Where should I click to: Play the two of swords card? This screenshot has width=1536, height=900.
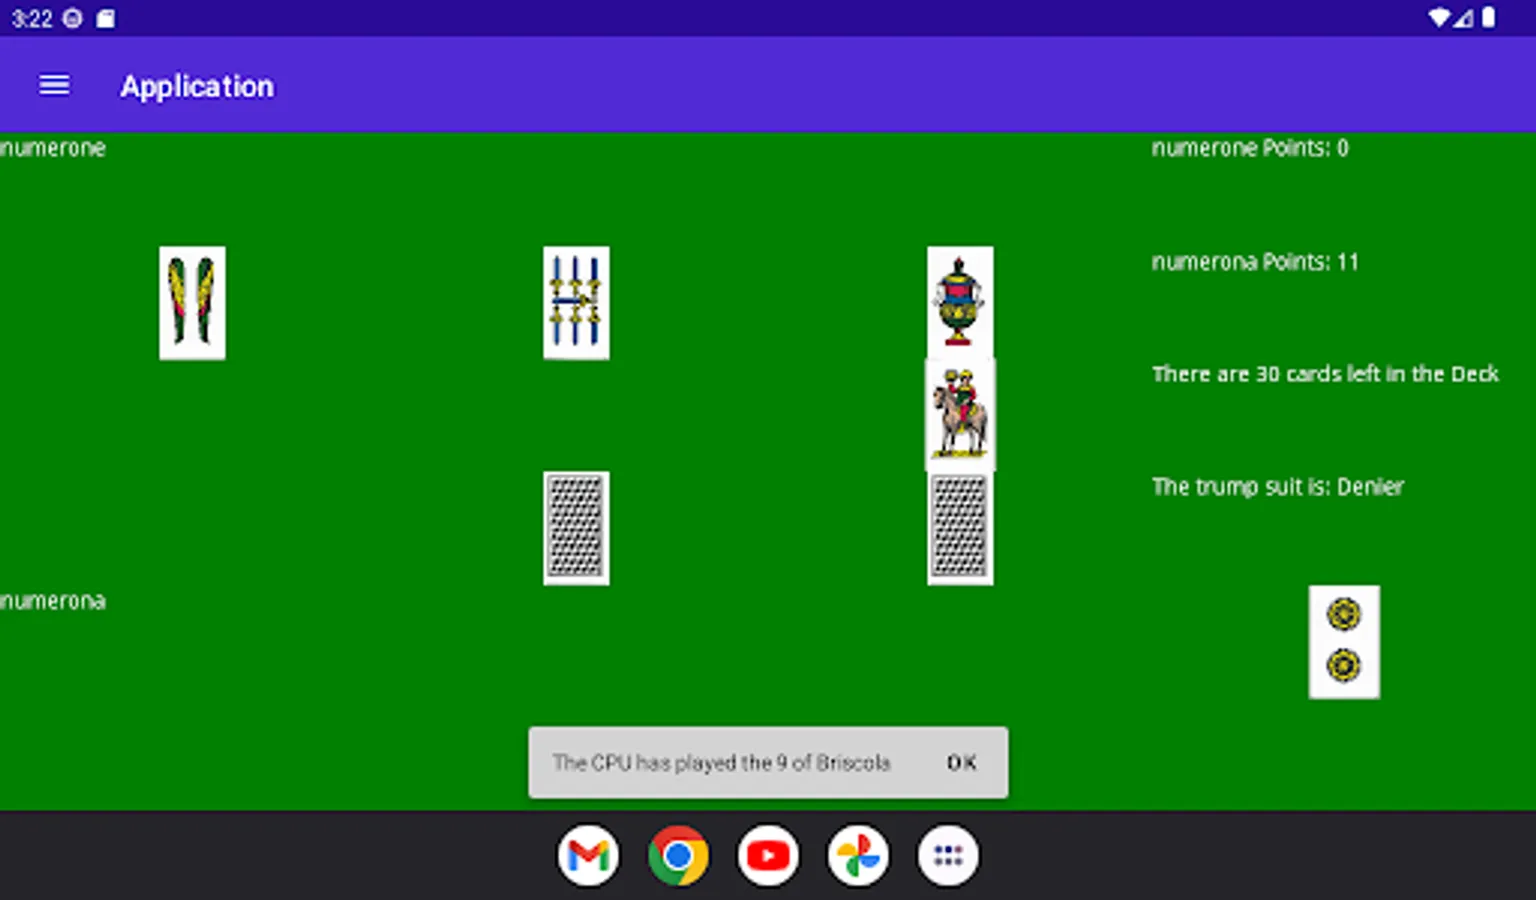[x=192, y=303]
